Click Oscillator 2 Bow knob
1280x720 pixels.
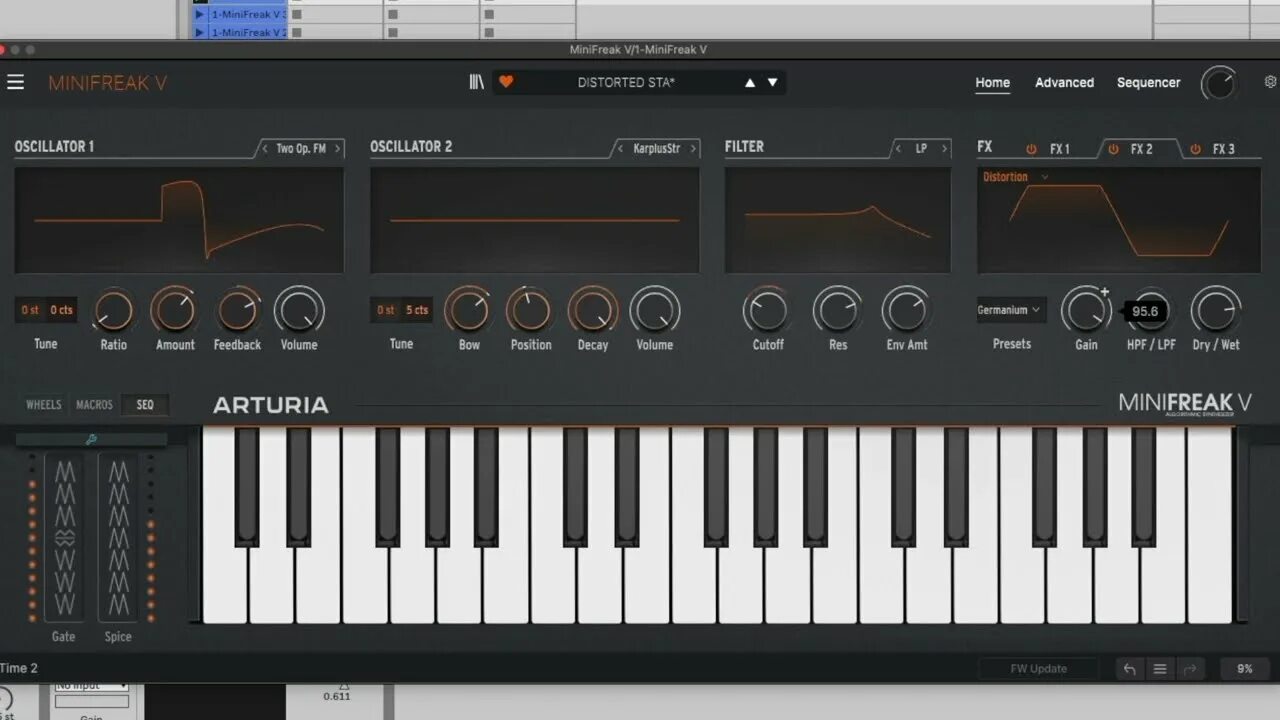click(x=468, y=310)
